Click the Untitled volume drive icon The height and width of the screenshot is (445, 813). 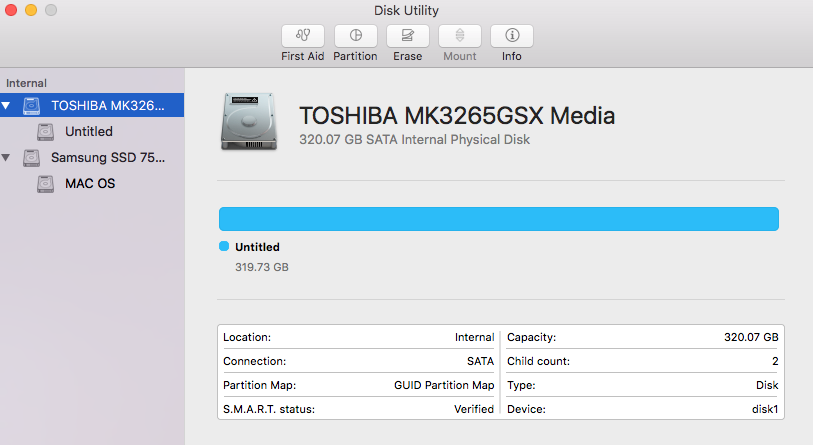tap(46, 132)
